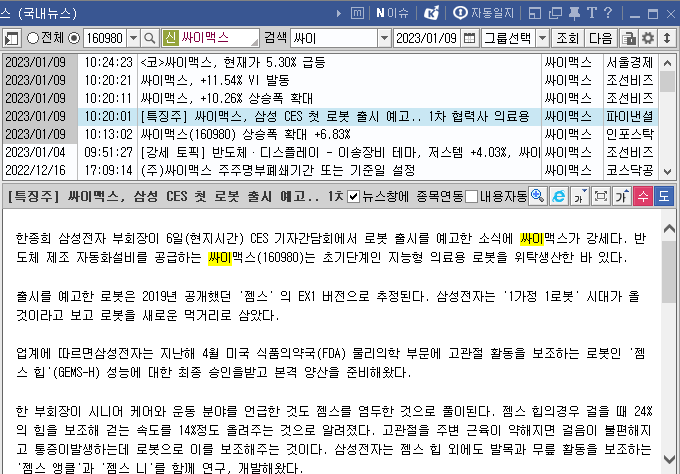Click the decrease font size 가 icon

[x=579, y=196]
